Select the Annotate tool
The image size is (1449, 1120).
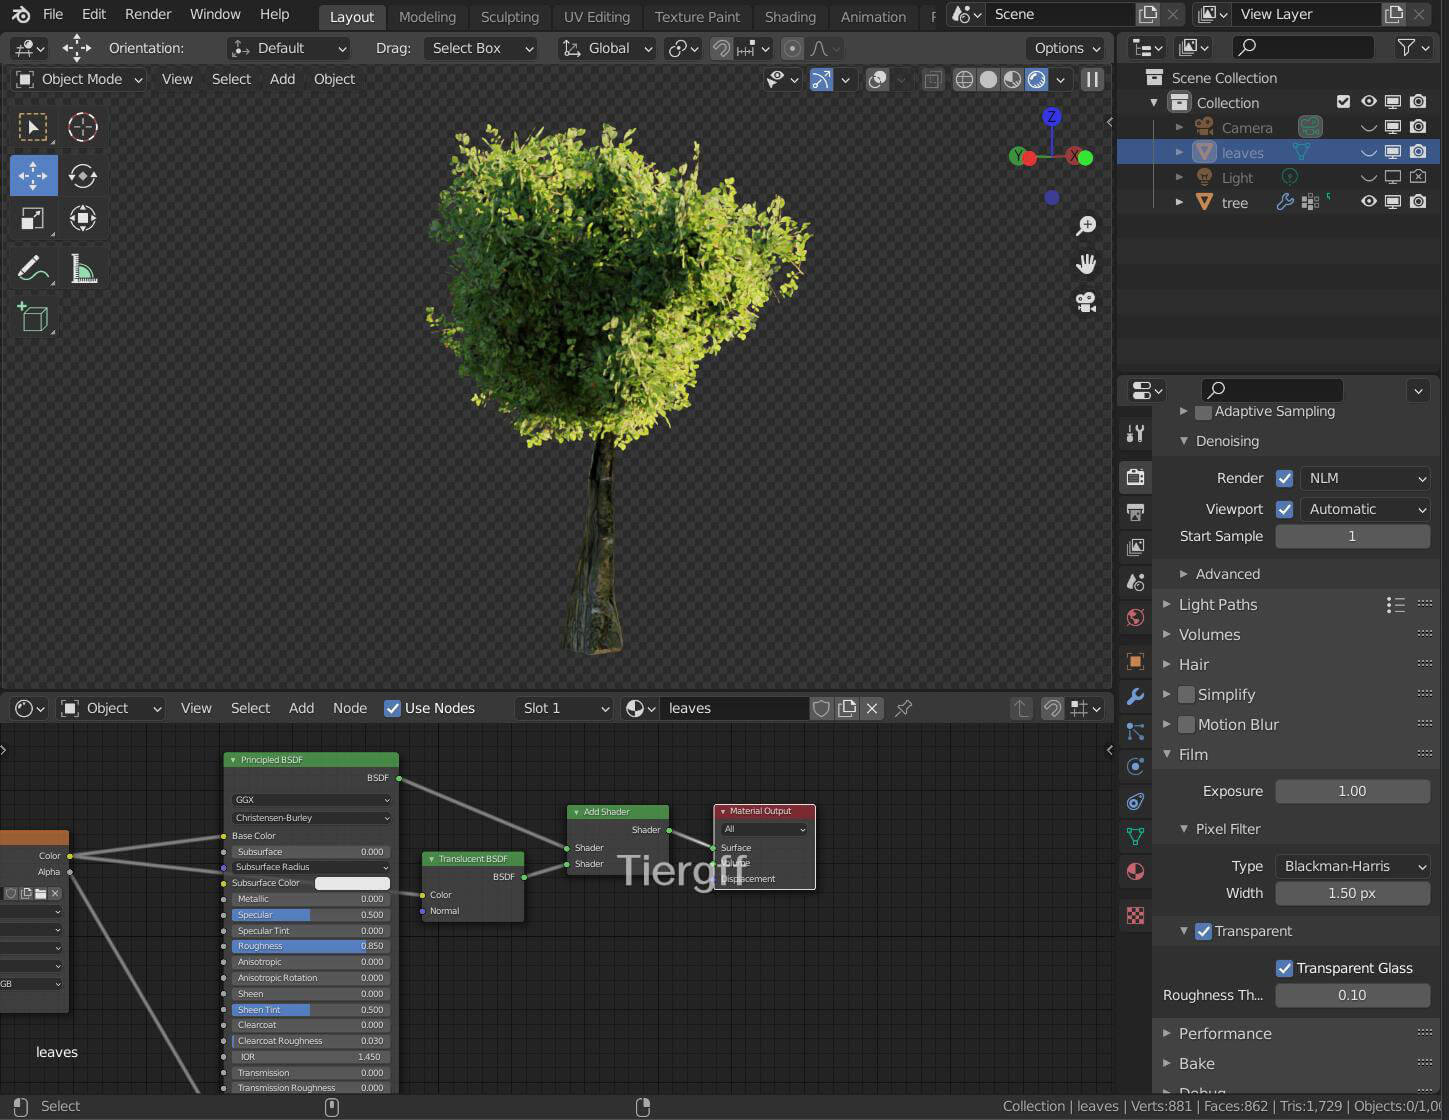click(32, 268)
